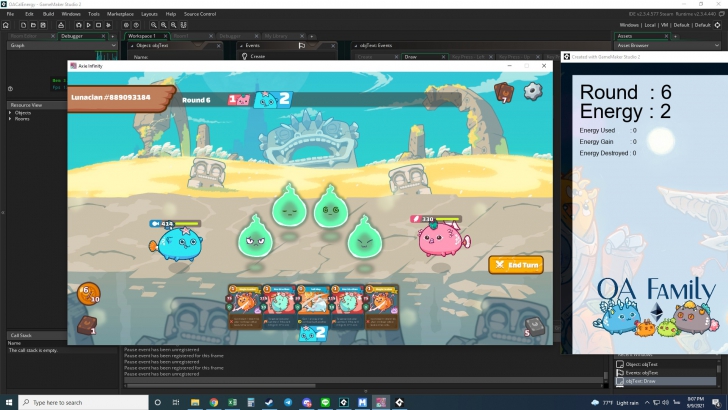Close the Workspace 1 tab
728x410 pixels.
click(165, 36)
